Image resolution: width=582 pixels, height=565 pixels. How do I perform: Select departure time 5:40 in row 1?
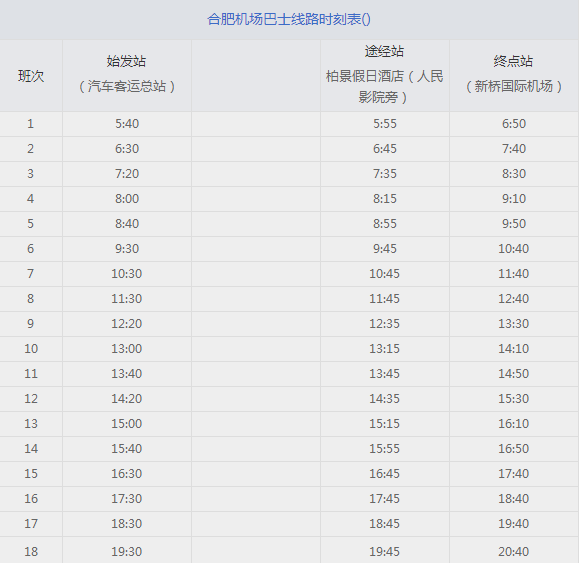127,124
